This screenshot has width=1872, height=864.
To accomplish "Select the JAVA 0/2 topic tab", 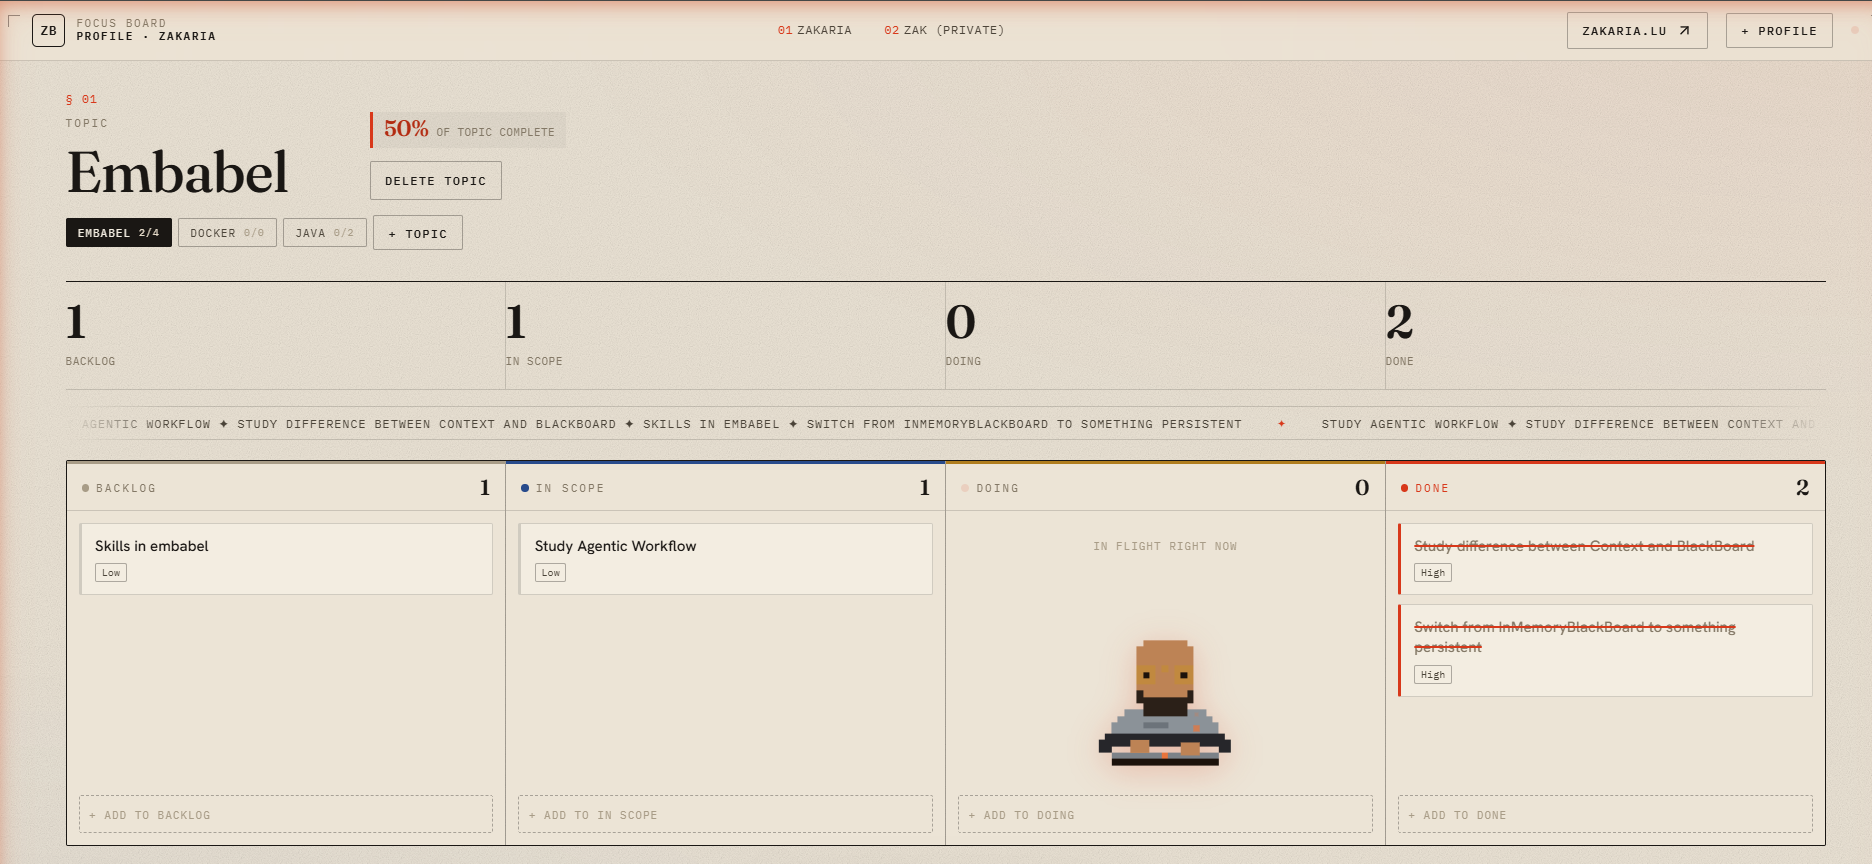I will pos(325,233).
